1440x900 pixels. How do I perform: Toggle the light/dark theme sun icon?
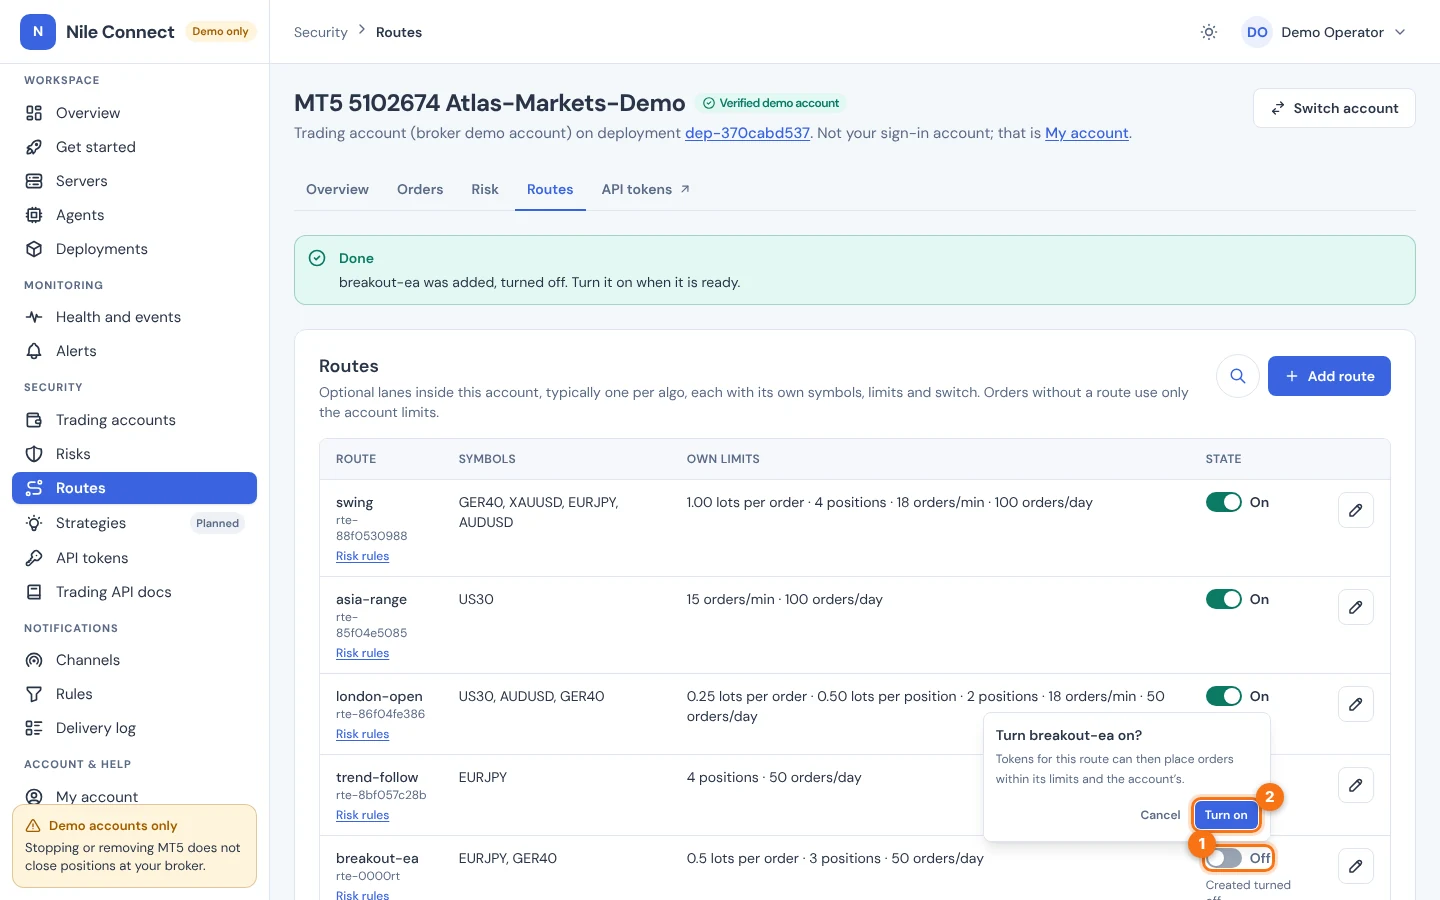(x=1209, y=32)
